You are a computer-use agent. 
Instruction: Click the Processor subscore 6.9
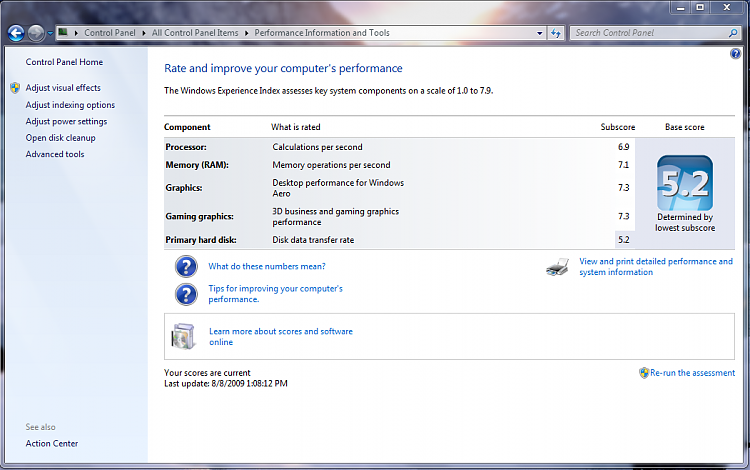(623, 147)
